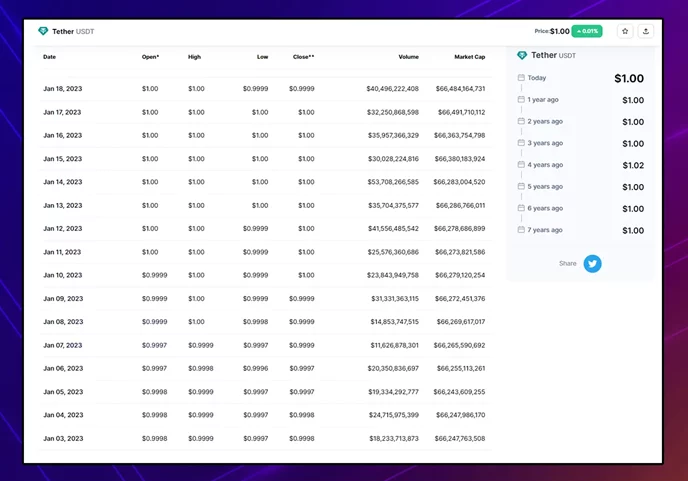Click the calendar icon beside 1 year ago
Image resolution: width=688 pixels, height=481 pixels.
coord(521,100)
